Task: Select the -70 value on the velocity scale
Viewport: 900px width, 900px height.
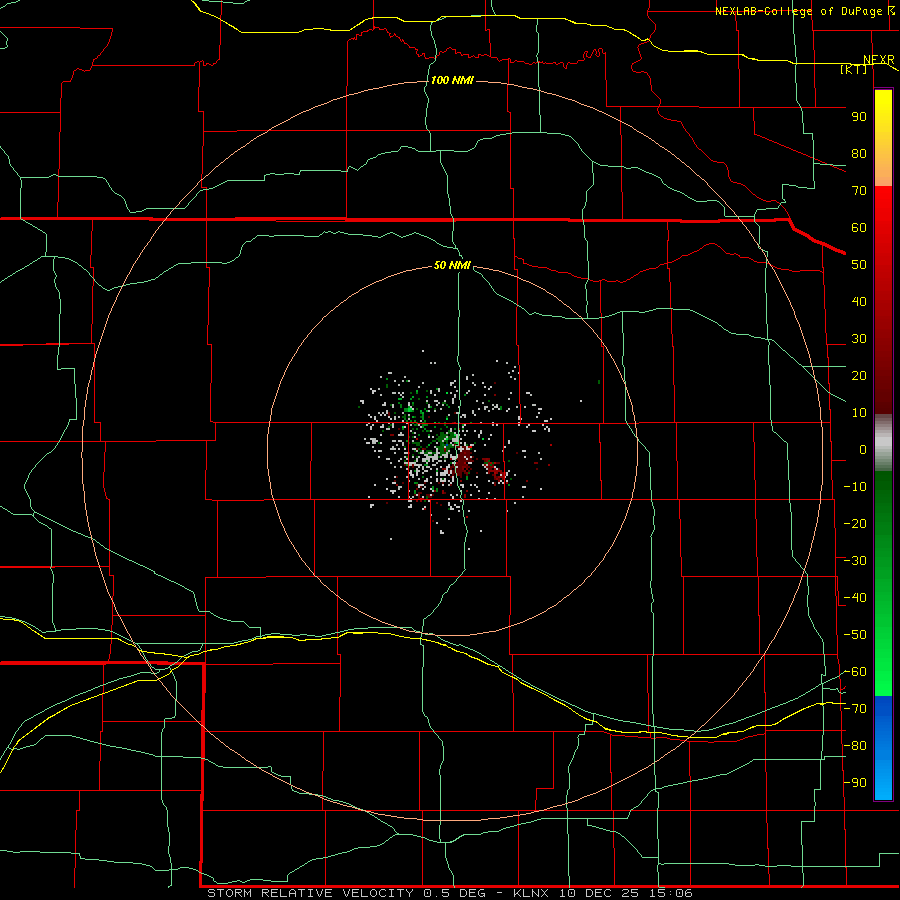Action: coord(855,709)
